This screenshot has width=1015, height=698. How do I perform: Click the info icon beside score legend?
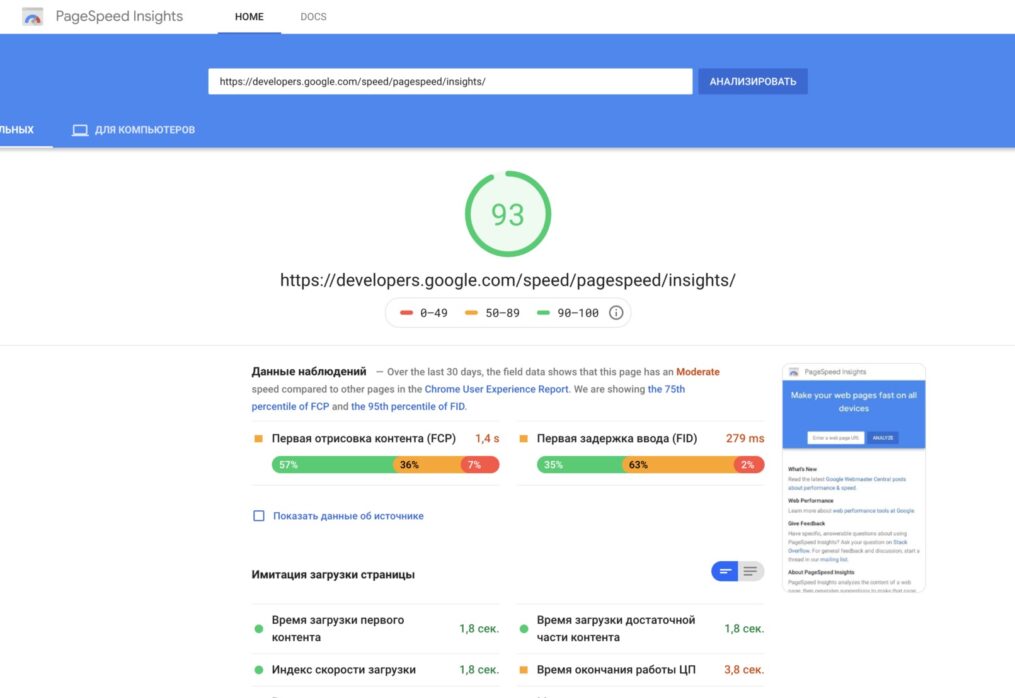[616, 313]
